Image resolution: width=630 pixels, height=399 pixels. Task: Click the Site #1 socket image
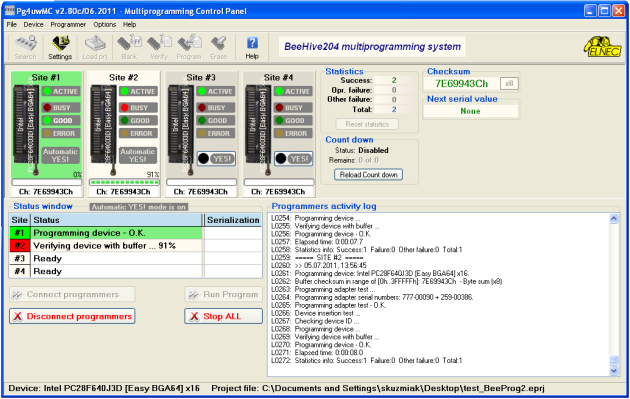[x=26, y=129]
